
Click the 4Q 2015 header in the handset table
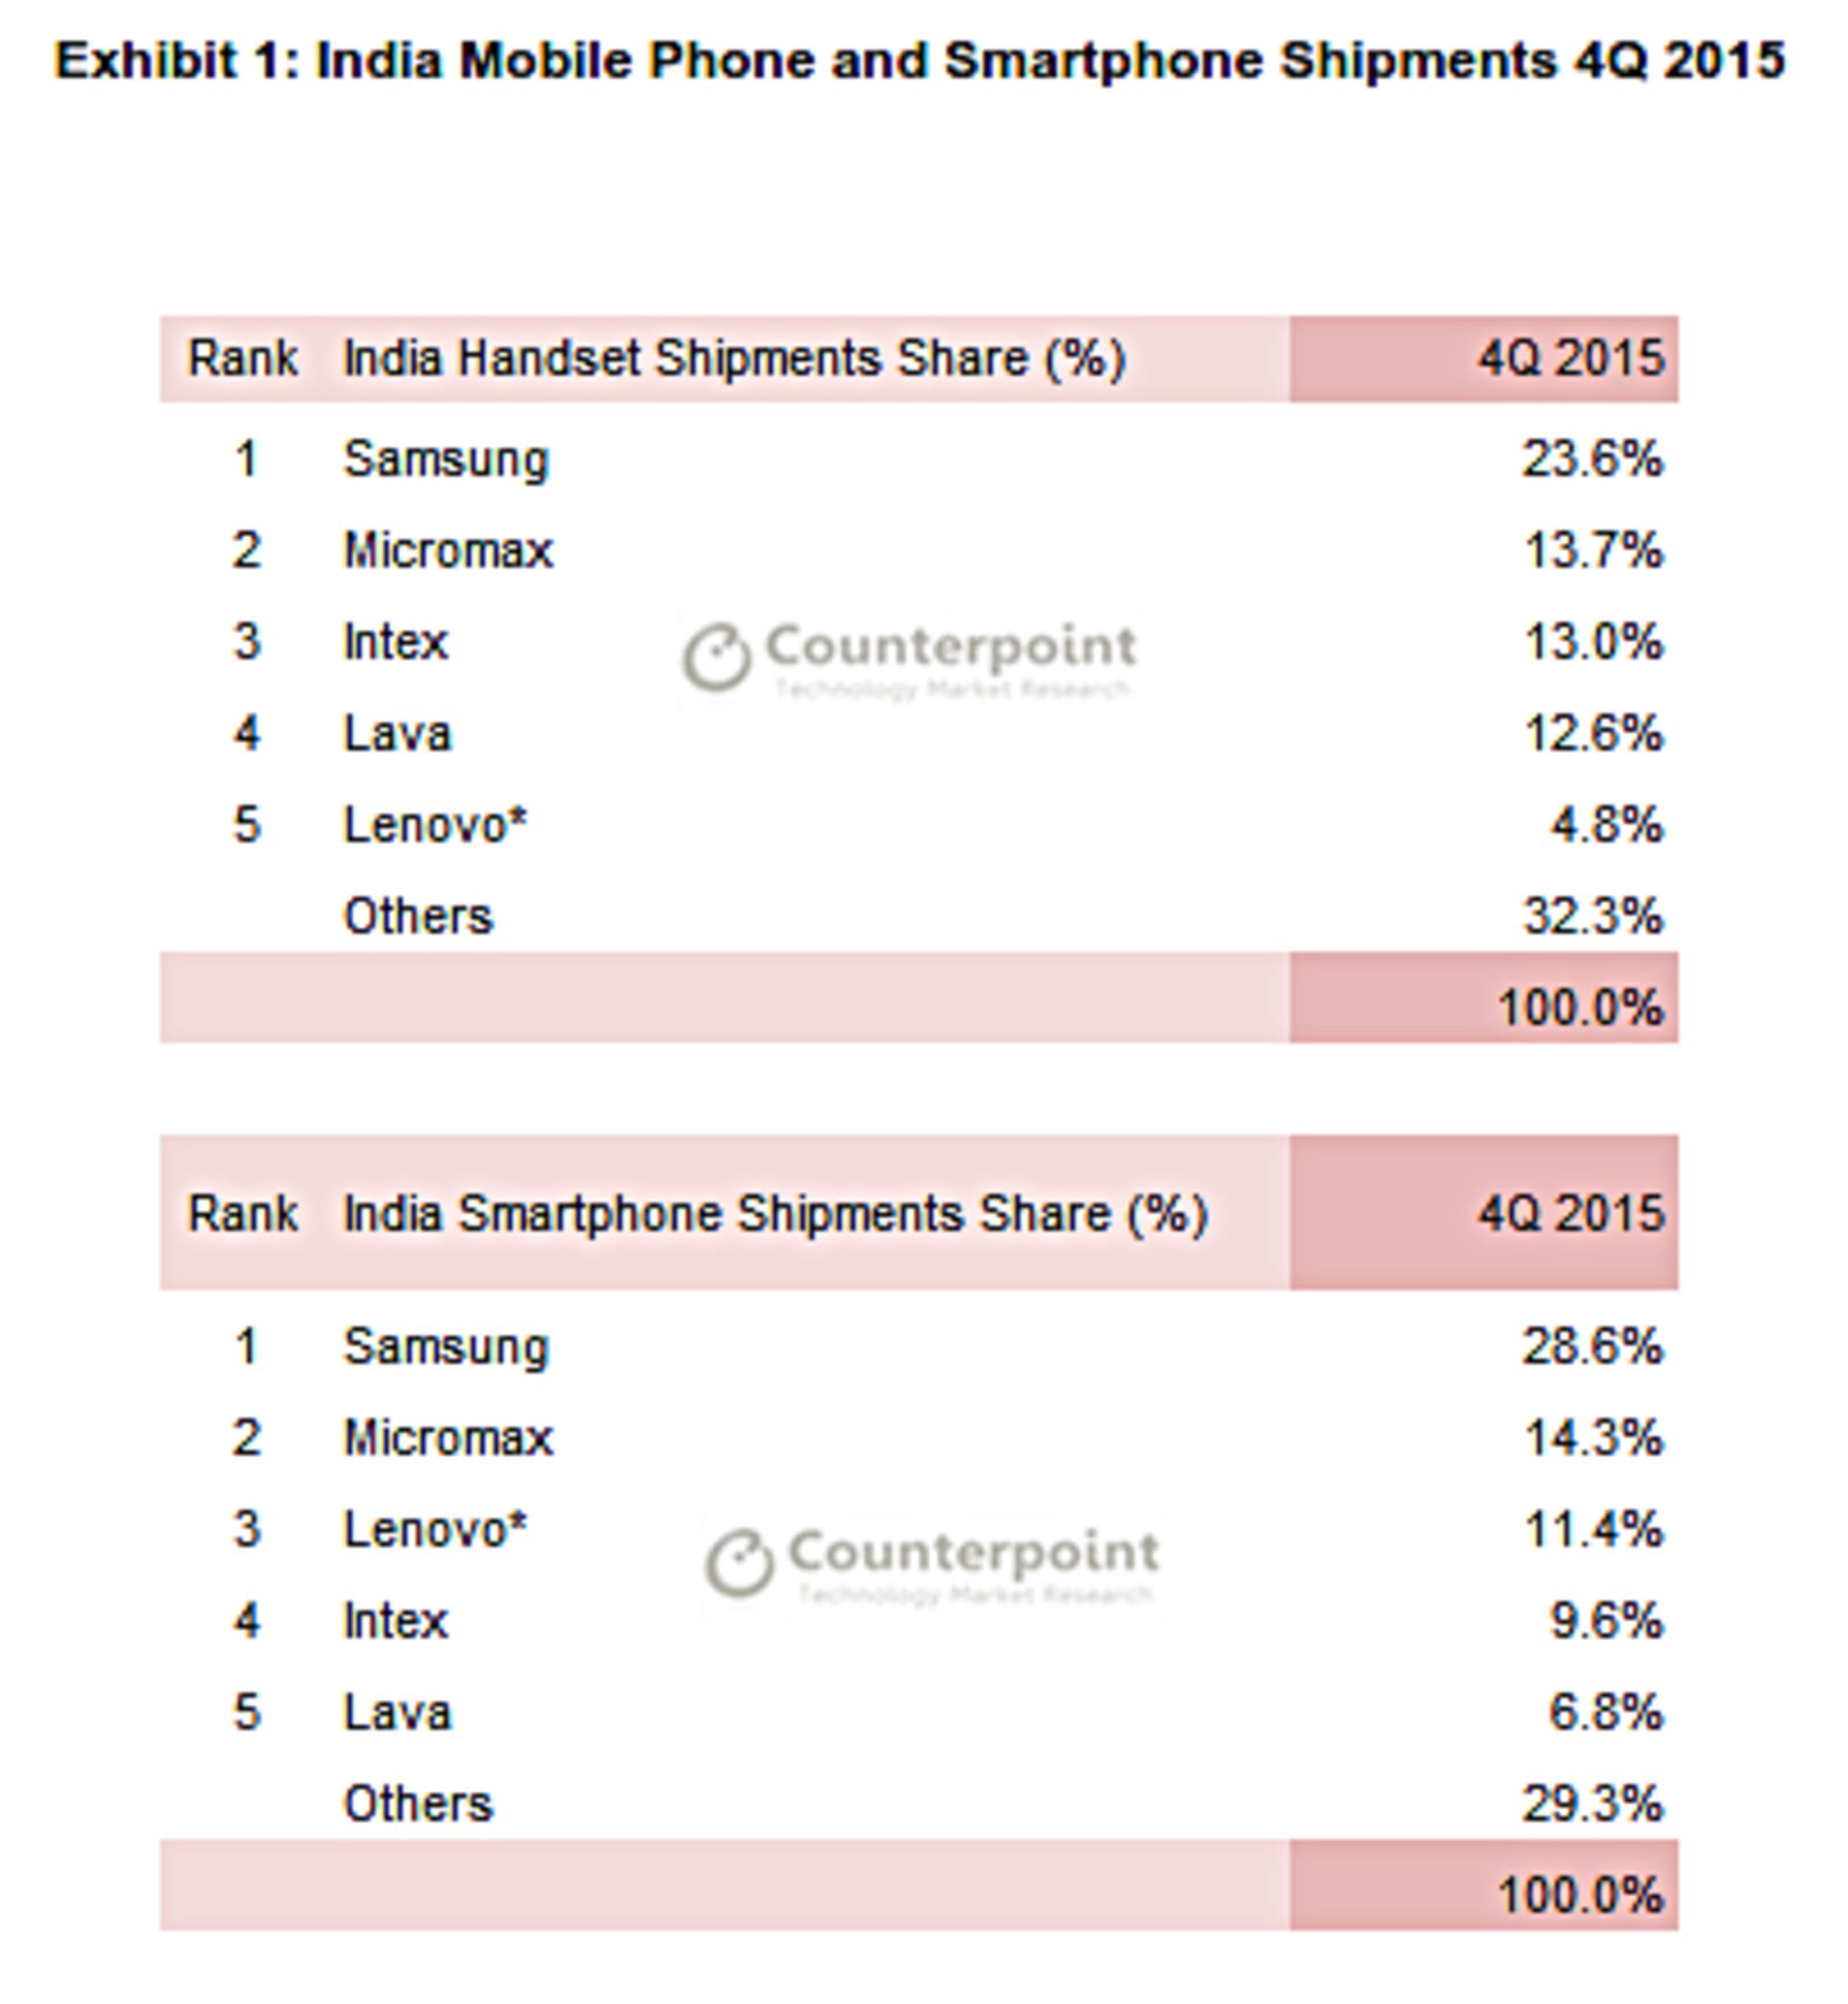[x=1570, y=358]
